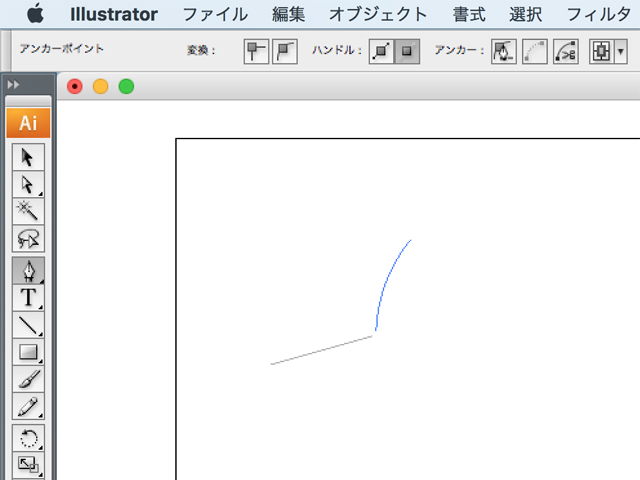This screenshot has width=640, height=480.
Task: Select the Paintbrush tool
Action: pos(28,379)
